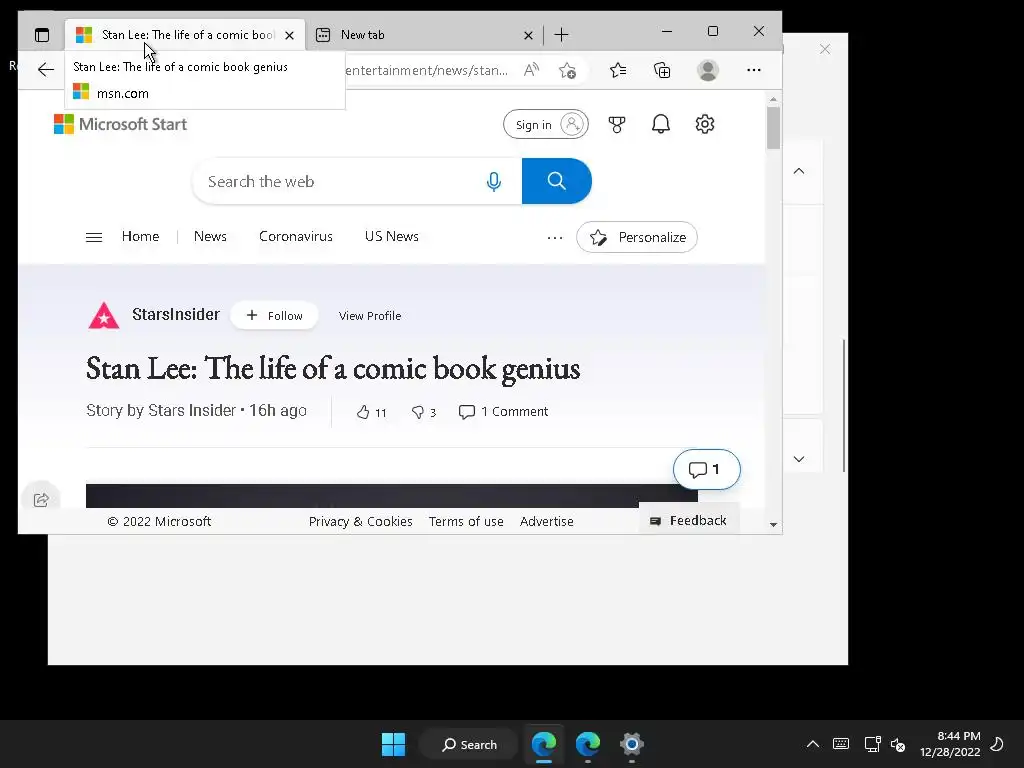Viewport: 1024px width, 768px height.
Task: Click the network status tray icon
Action: point(872,744)
